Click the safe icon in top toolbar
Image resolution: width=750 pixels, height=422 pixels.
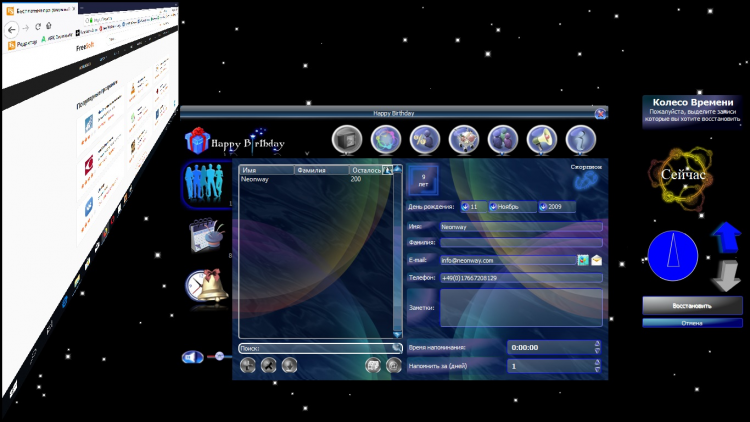point(346,139)
